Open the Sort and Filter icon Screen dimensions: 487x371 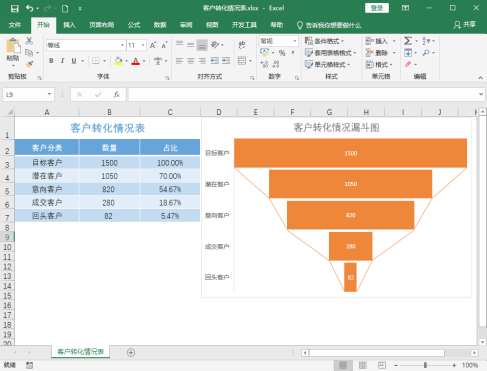tap(426, 41)
